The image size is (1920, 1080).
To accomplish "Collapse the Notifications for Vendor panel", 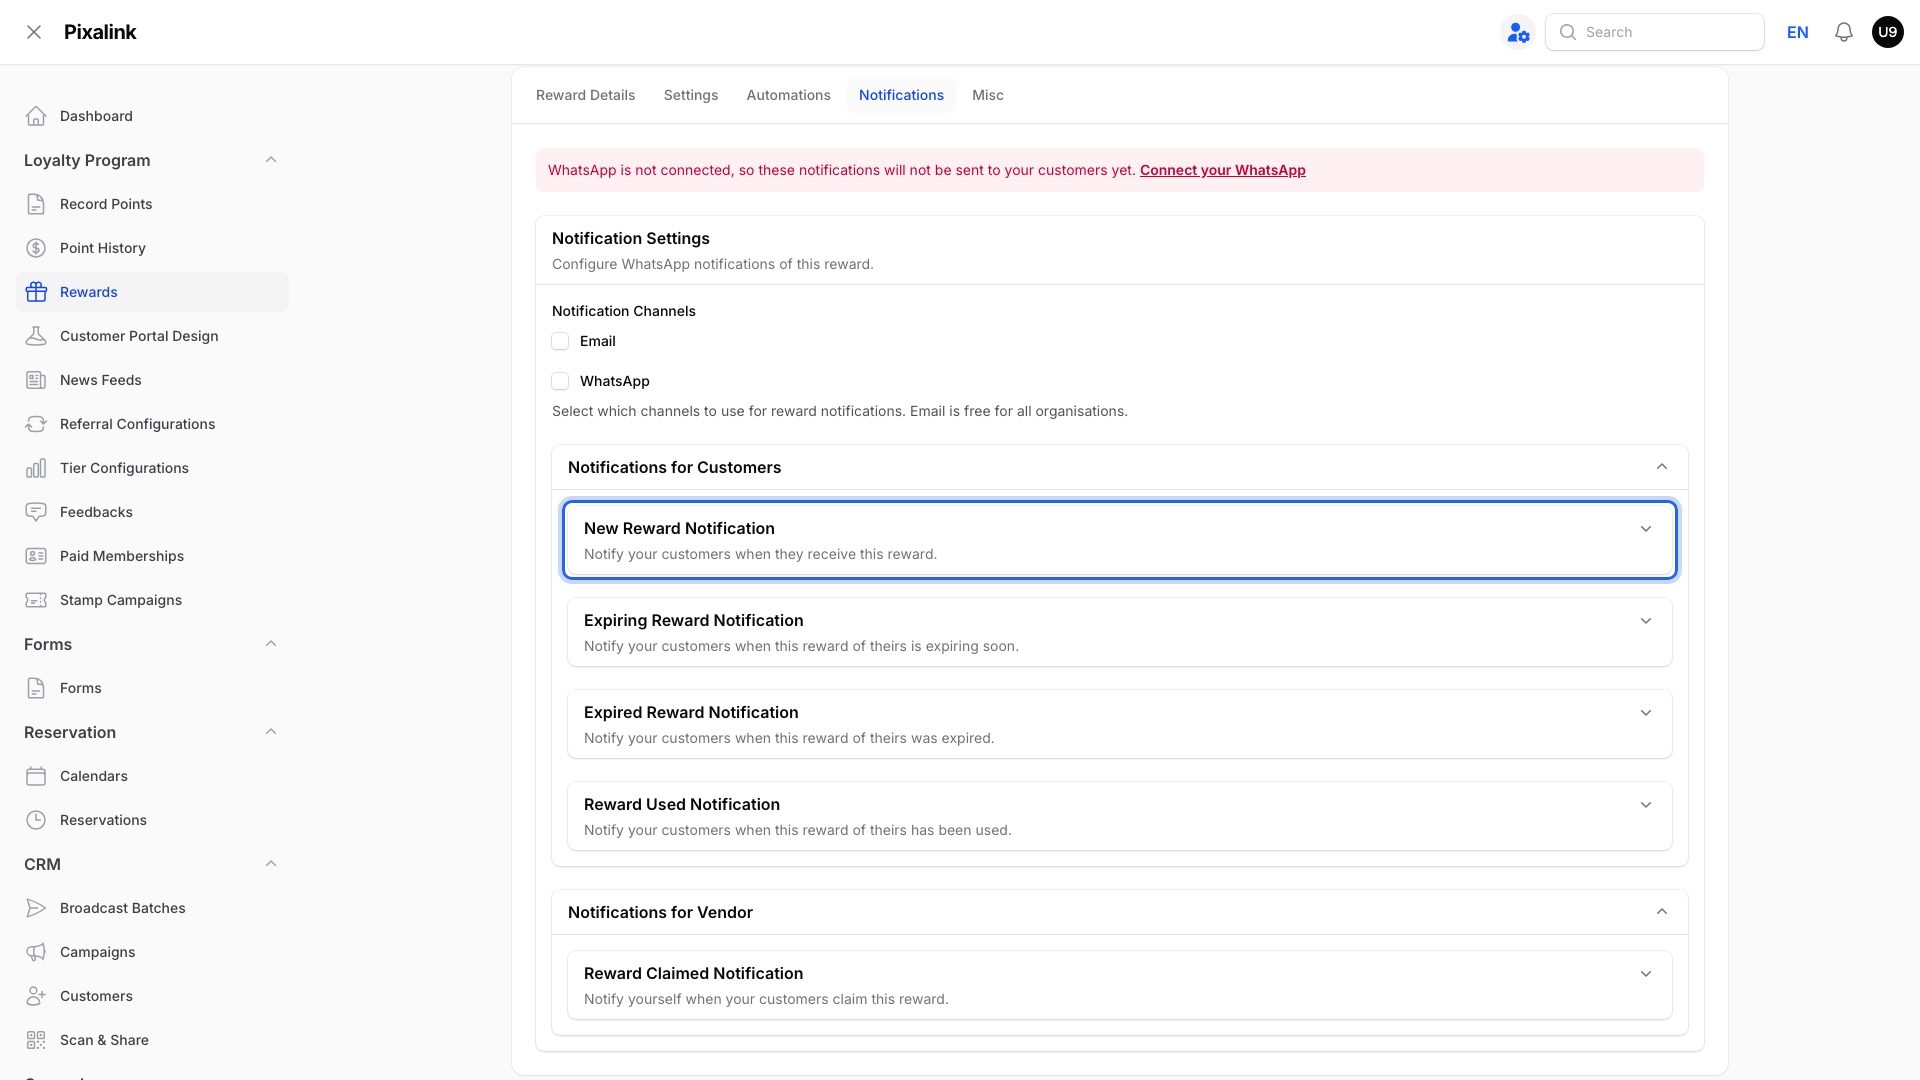I will tap(1662, 912).
